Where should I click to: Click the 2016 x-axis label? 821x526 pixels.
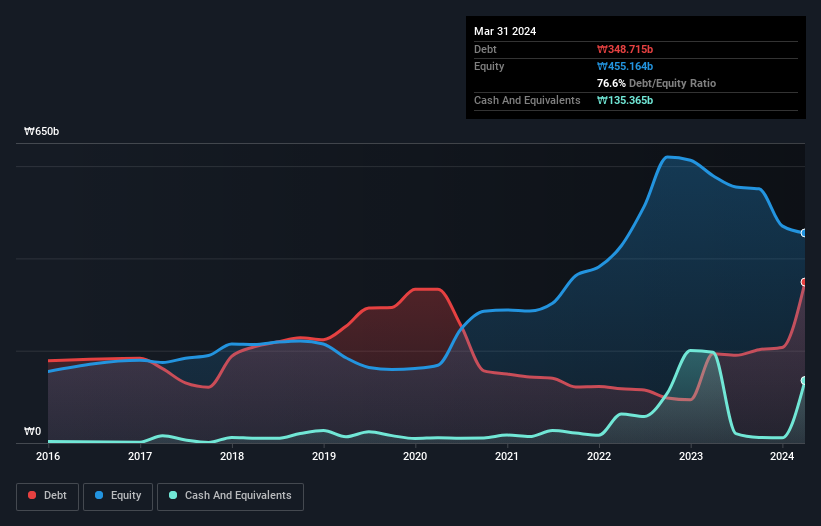coord(48,456)
